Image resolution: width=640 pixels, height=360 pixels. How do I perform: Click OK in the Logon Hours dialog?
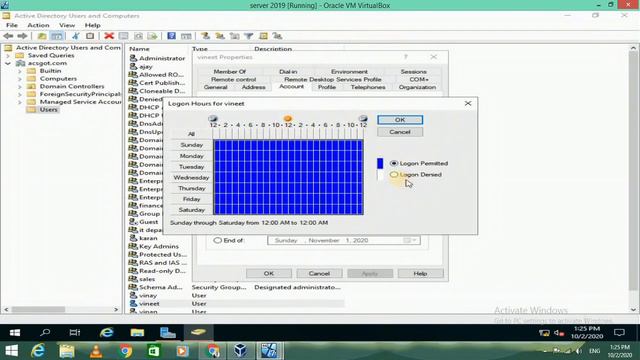[x=400, y=120]
